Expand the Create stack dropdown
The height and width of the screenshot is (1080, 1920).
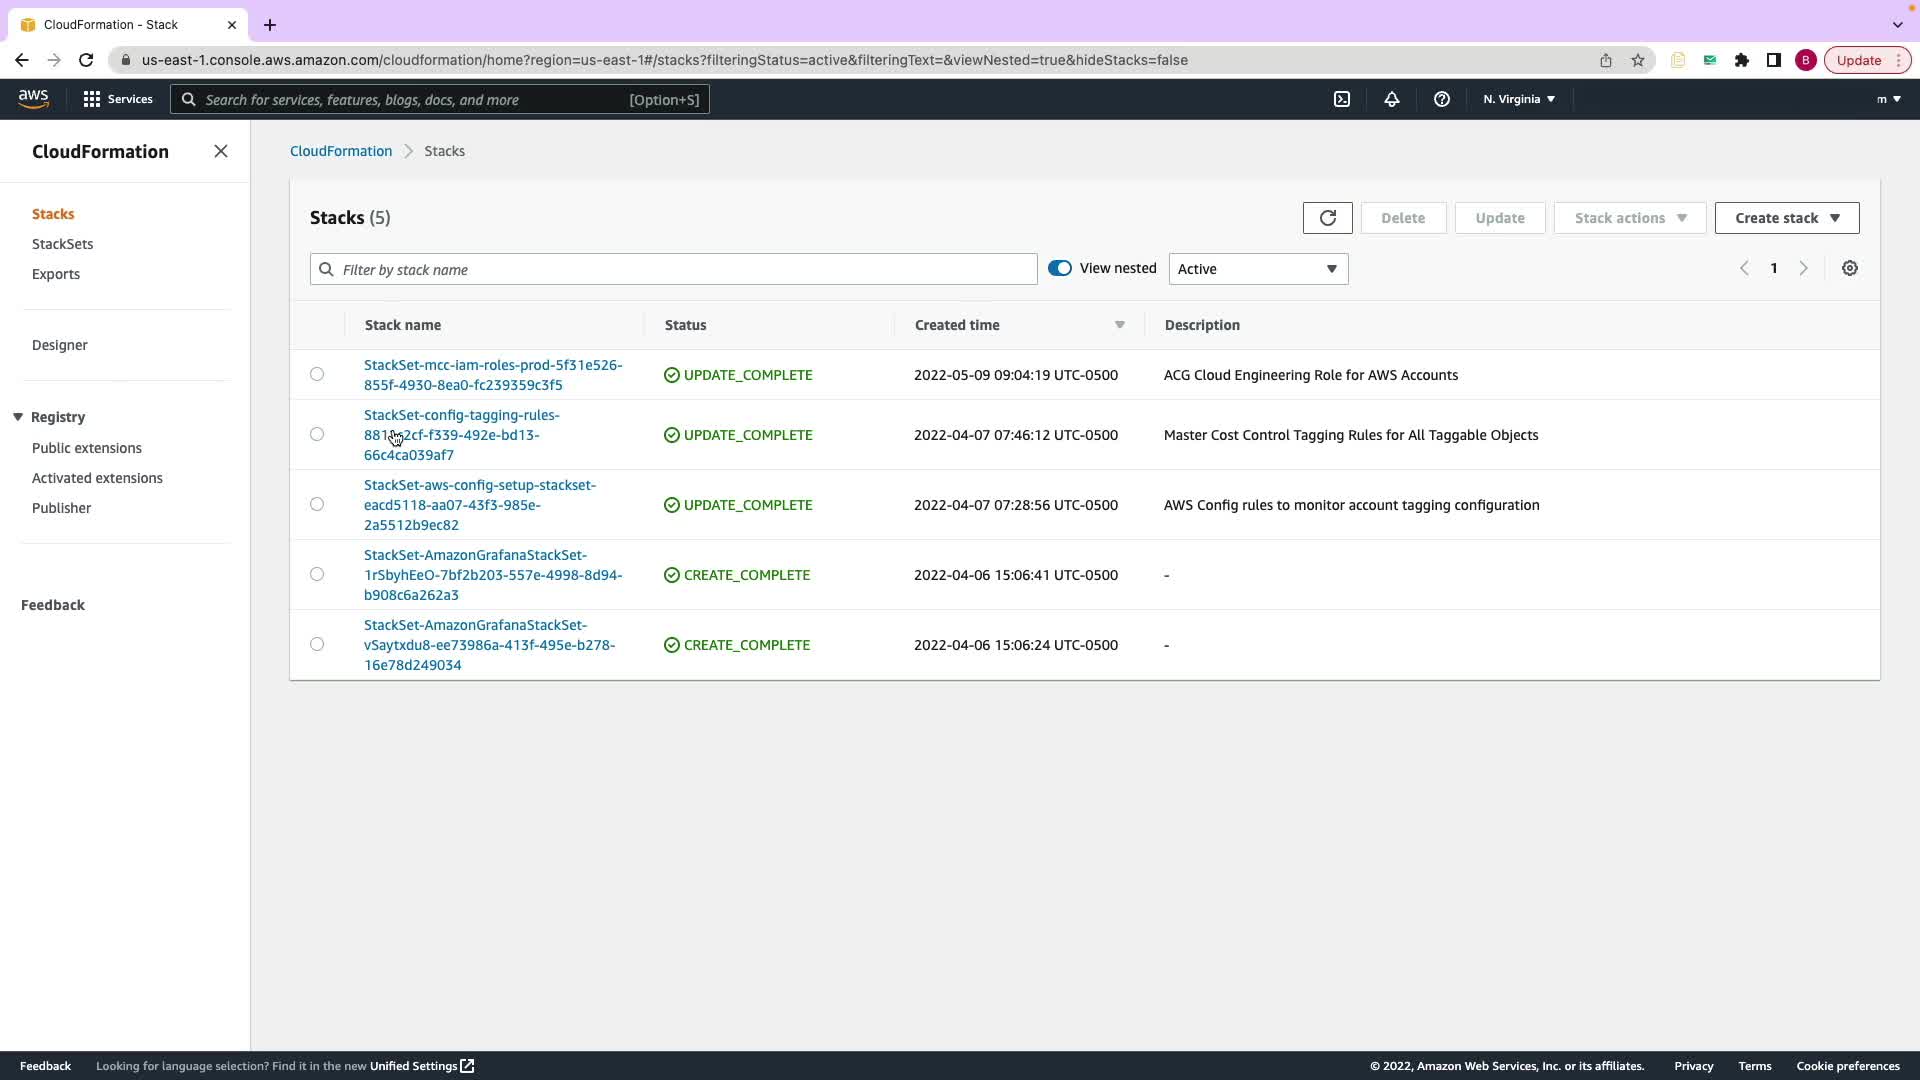coord(1786,218)
